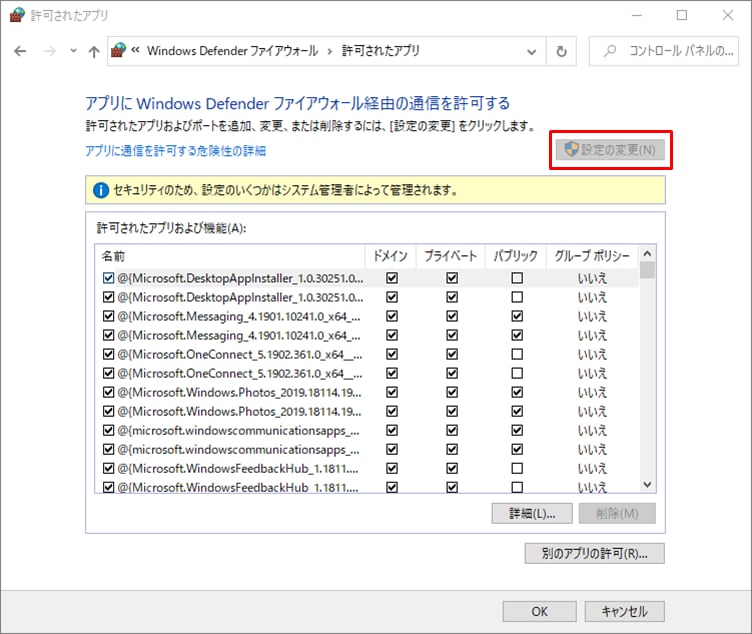Refresh the page with the reload icon
This screenshot has height=634, width=752.
(561, 51)
